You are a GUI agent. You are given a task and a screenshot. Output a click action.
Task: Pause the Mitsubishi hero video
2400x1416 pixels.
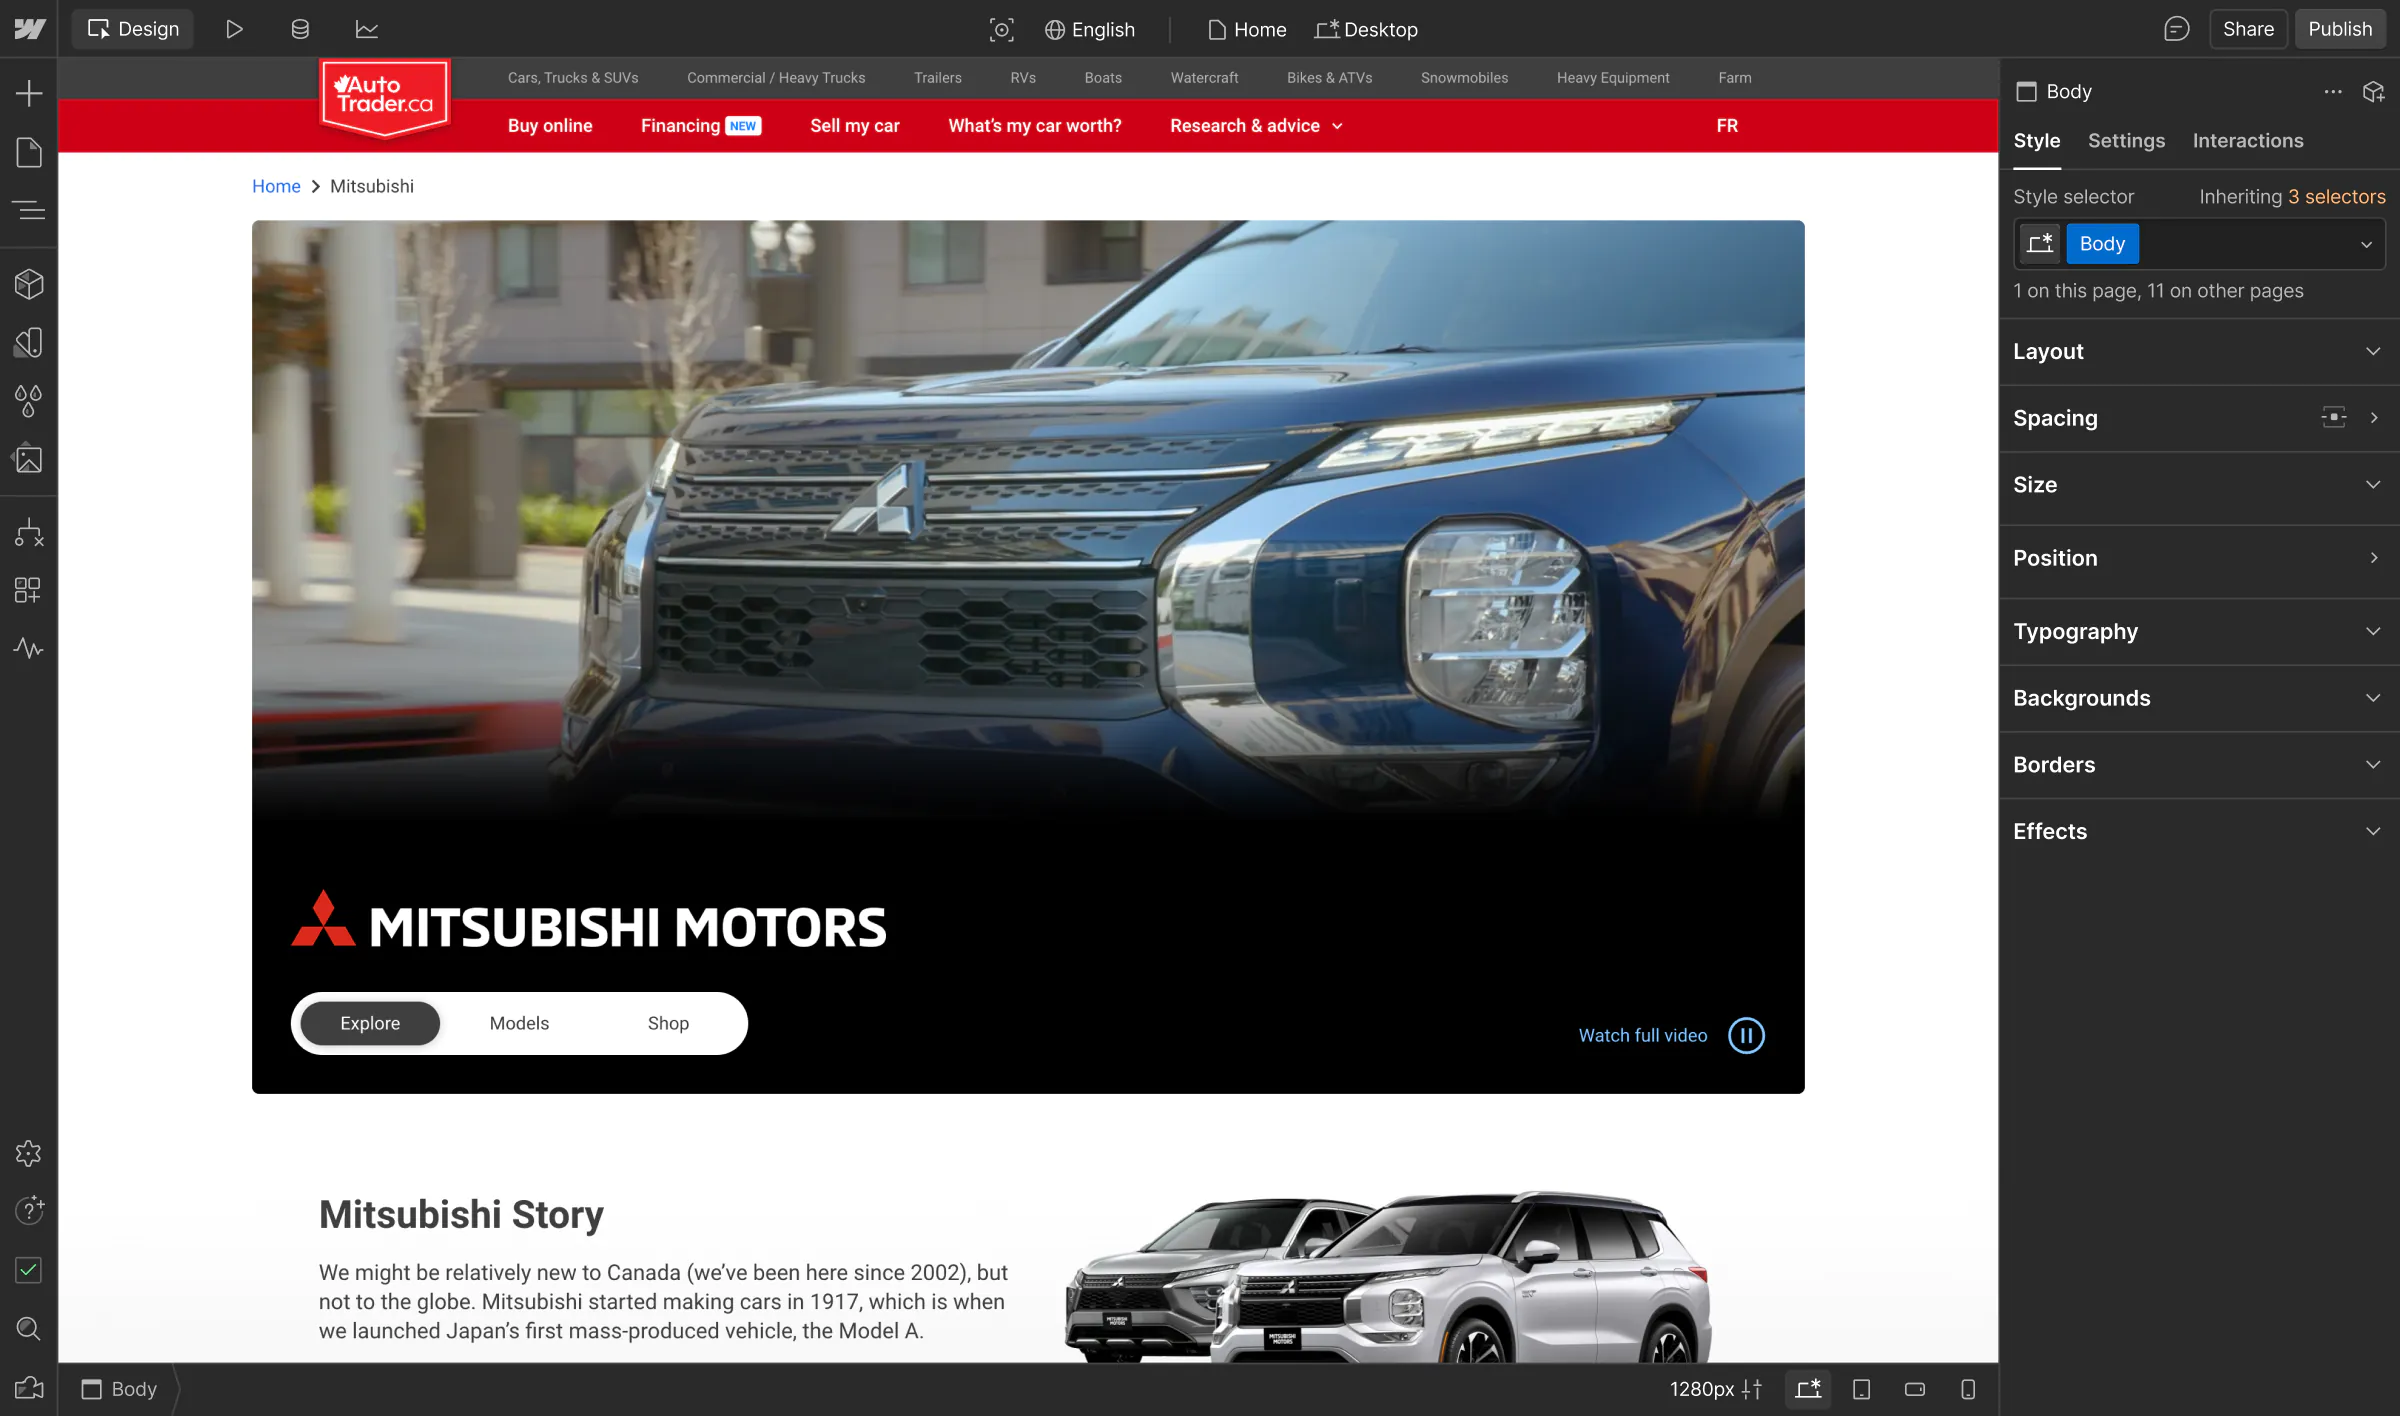1746,1035
